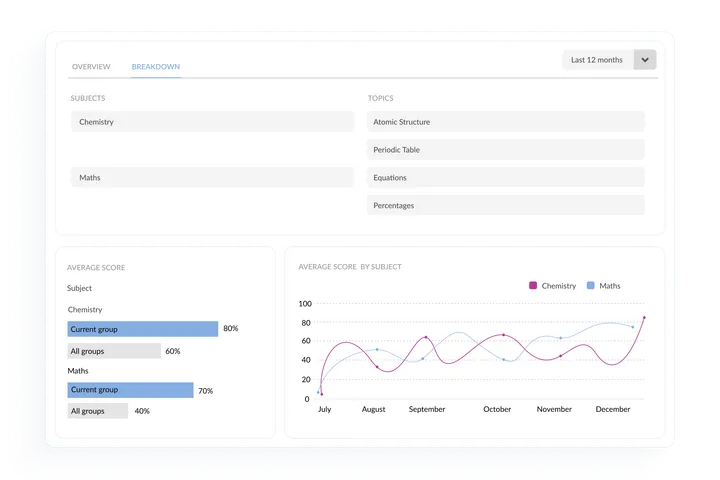Click the August axis label

373,409
